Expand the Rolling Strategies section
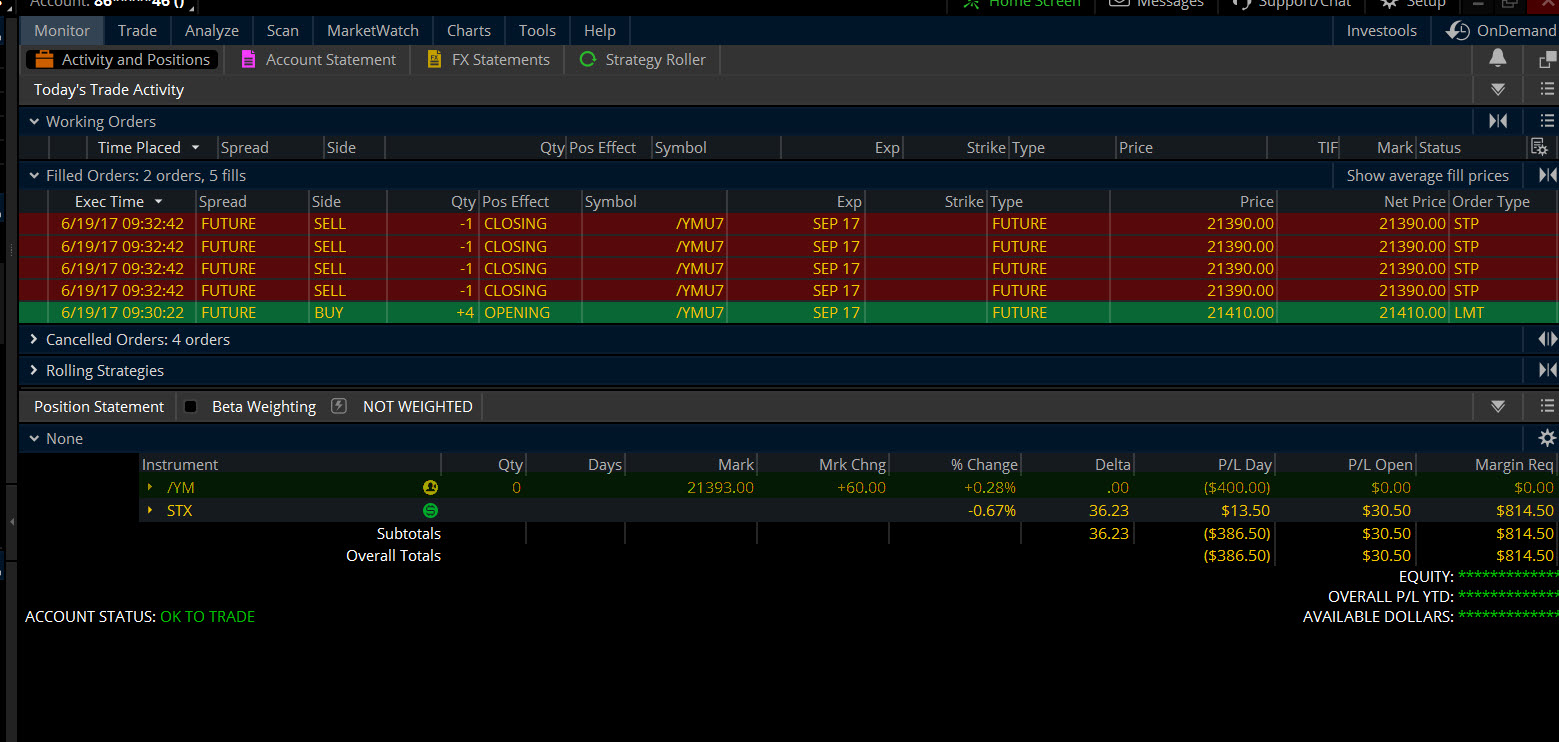The width and height of the screenshot is (1559, 742). 34,370
